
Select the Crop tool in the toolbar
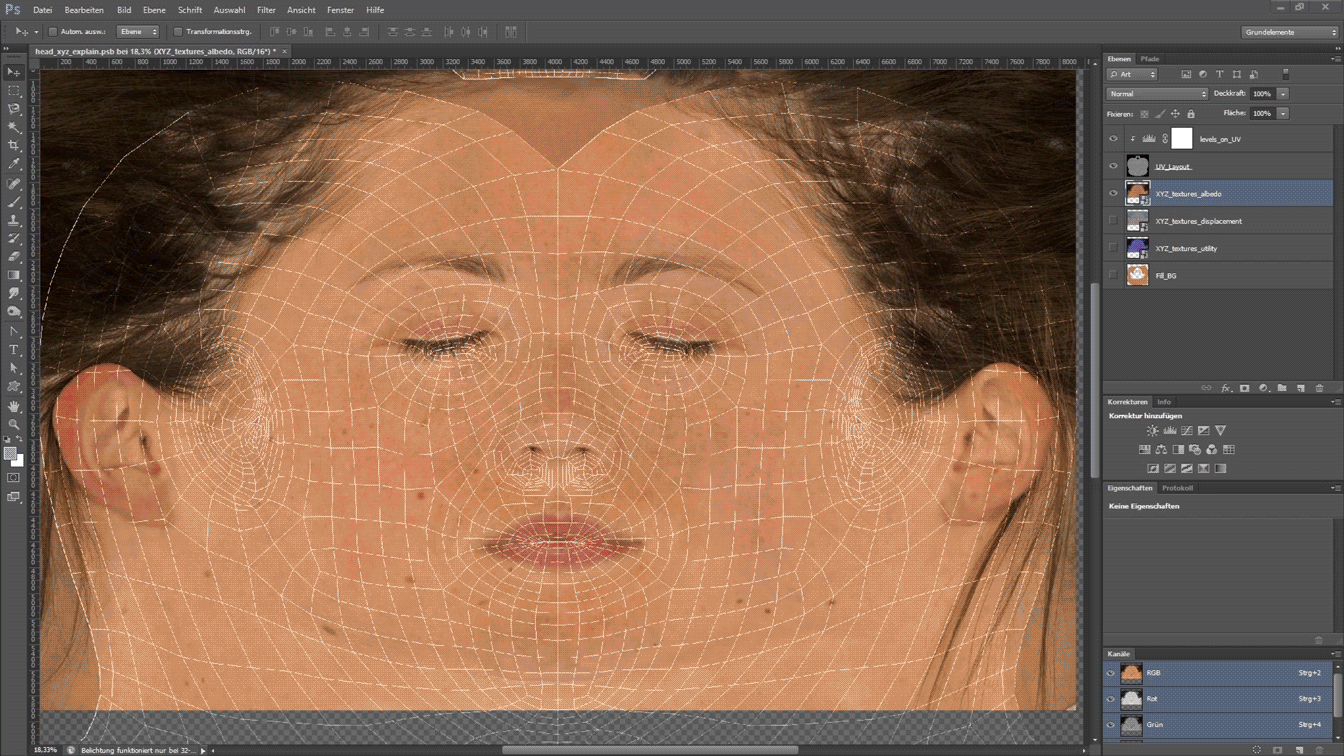pyautogui.click(x=14, y=146)
